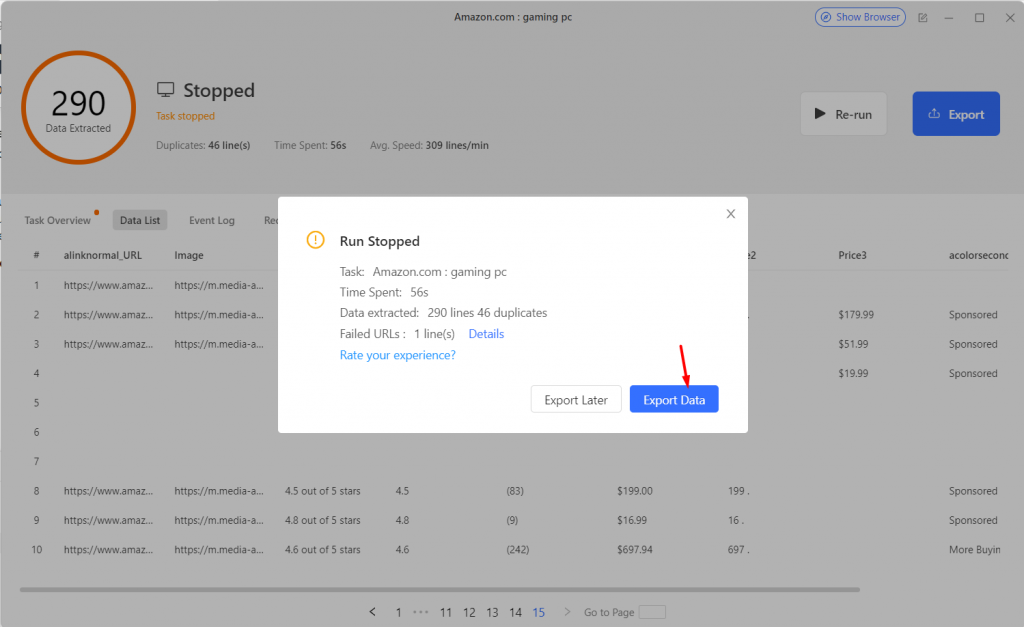Click the $19.99 price cell
This screenshot has height=627, width=1024.
point(853,374)
